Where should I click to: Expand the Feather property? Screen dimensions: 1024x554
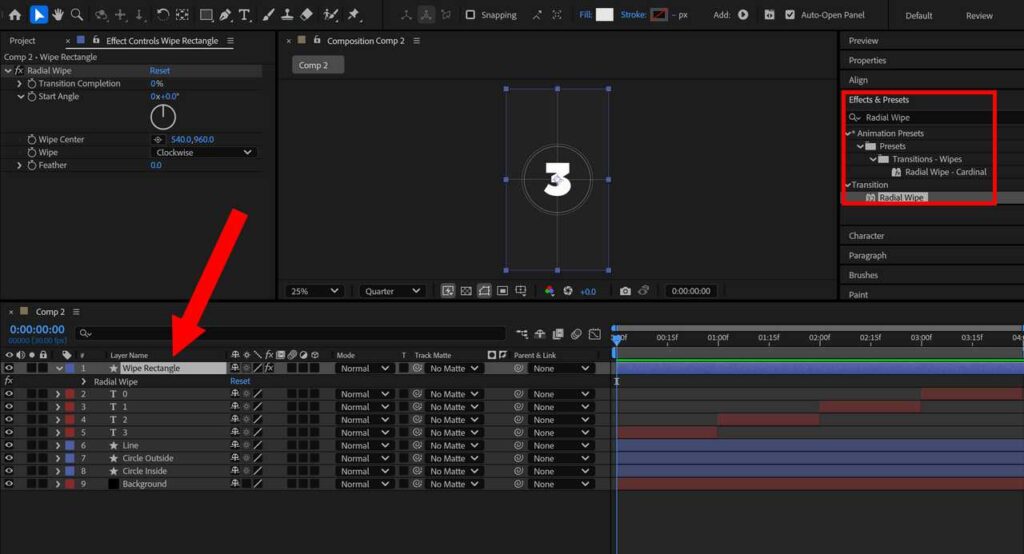pyautogui.click(x=19, y=165)
